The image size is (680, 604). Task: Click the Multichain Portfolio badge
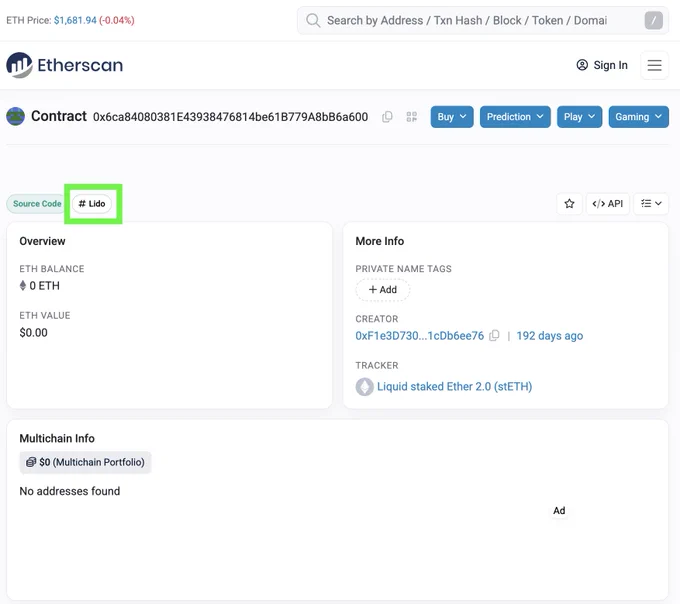[85, 462]
